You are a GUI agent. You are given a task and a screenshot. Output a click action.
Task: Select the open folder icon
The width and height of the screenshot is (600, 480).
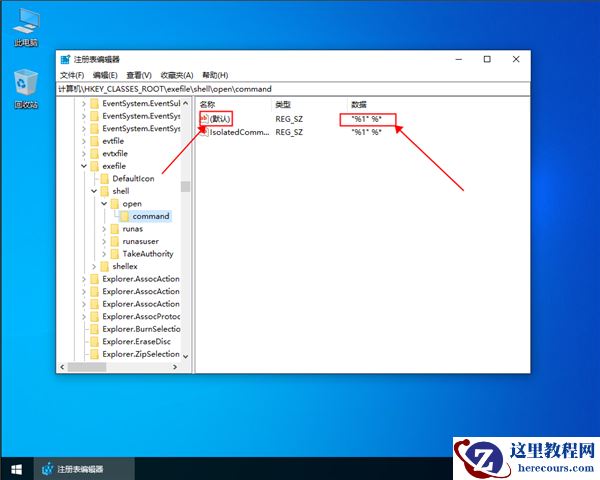tap(114, 204)
